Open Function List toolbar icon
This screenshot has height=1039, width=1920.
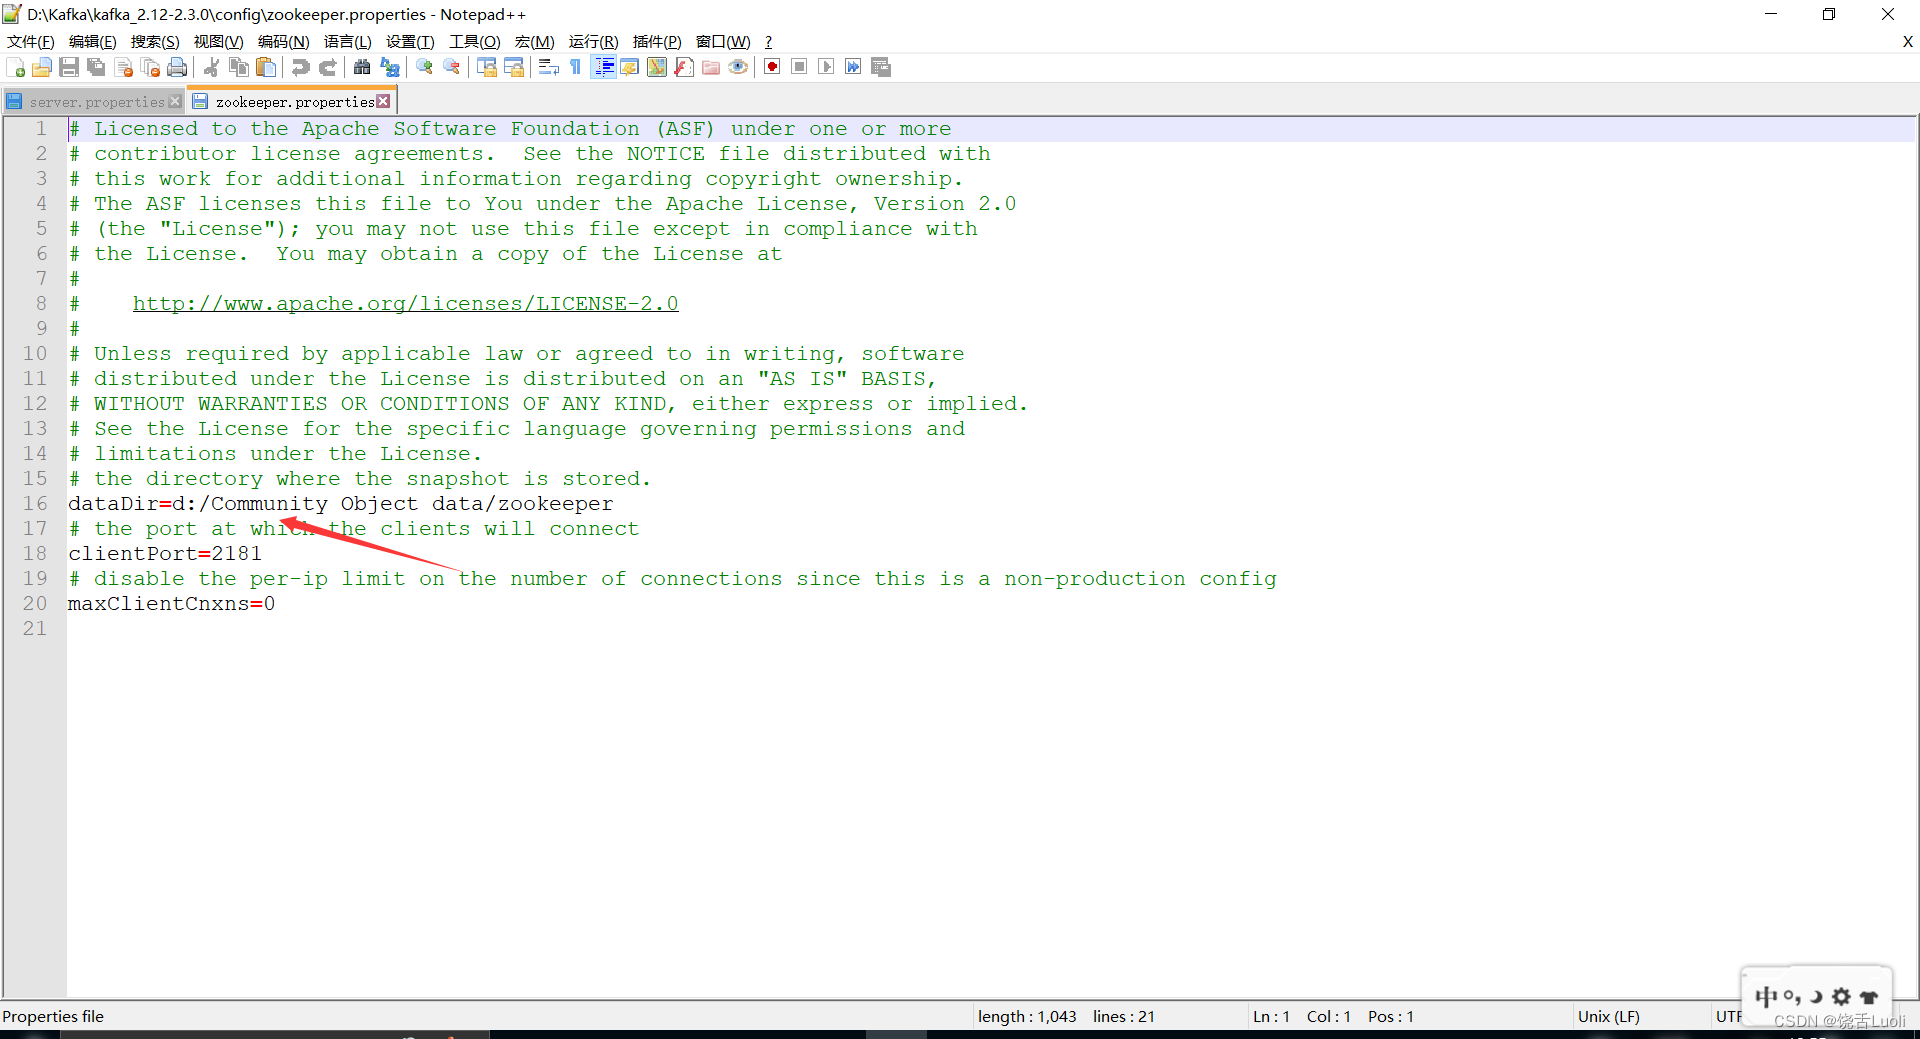pos(684,67)
